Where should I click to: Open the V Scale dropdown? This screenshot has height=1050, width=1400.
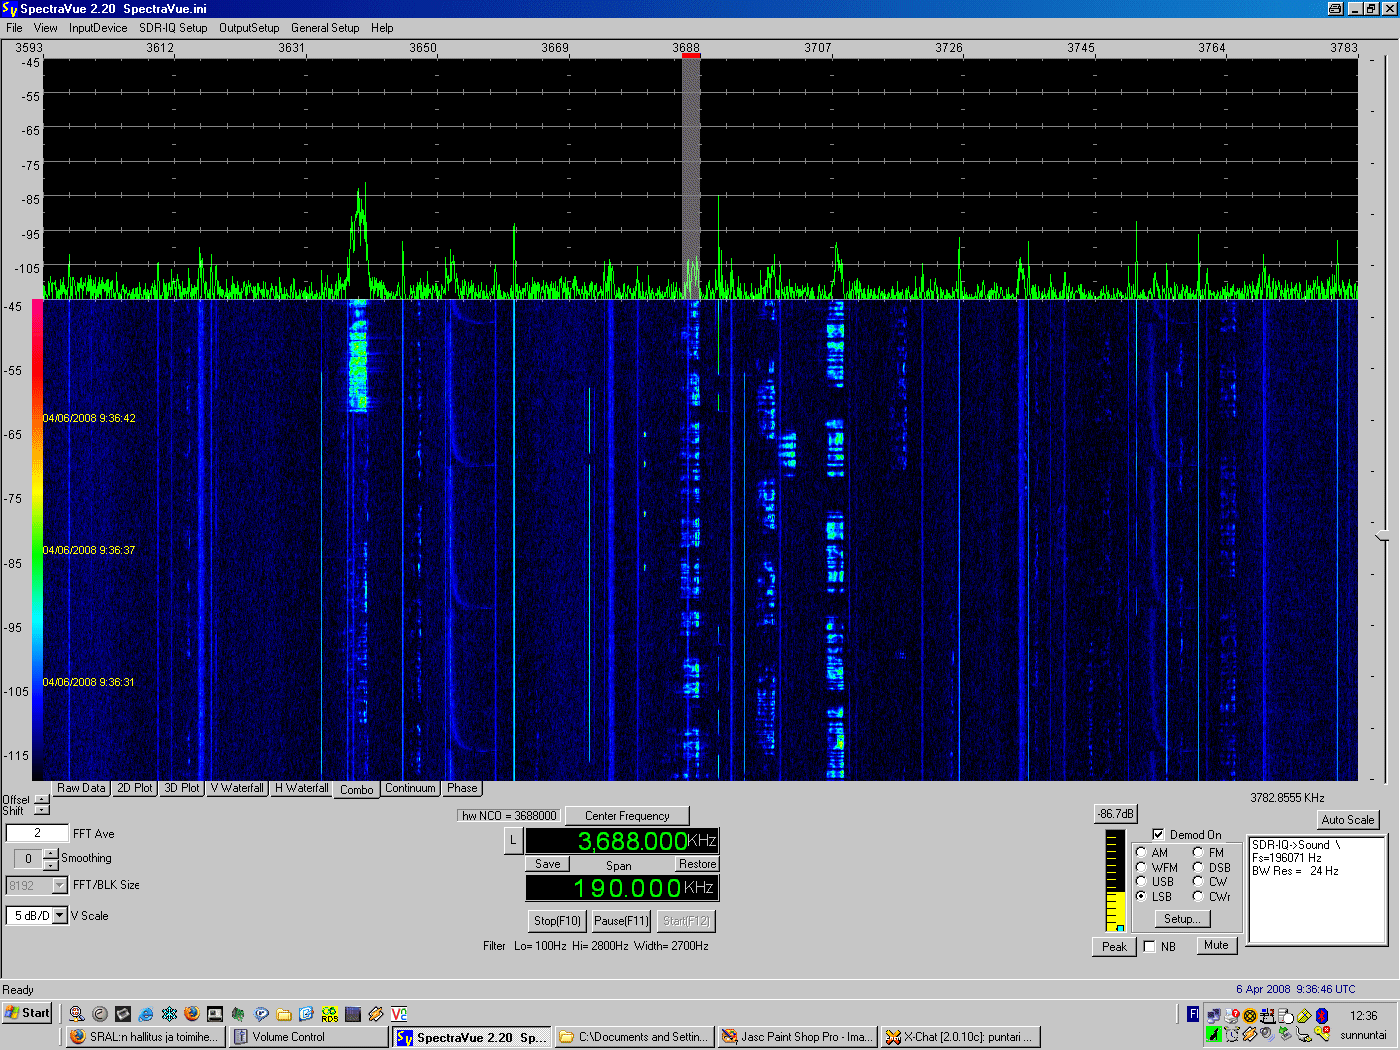[x=60, y=915]
